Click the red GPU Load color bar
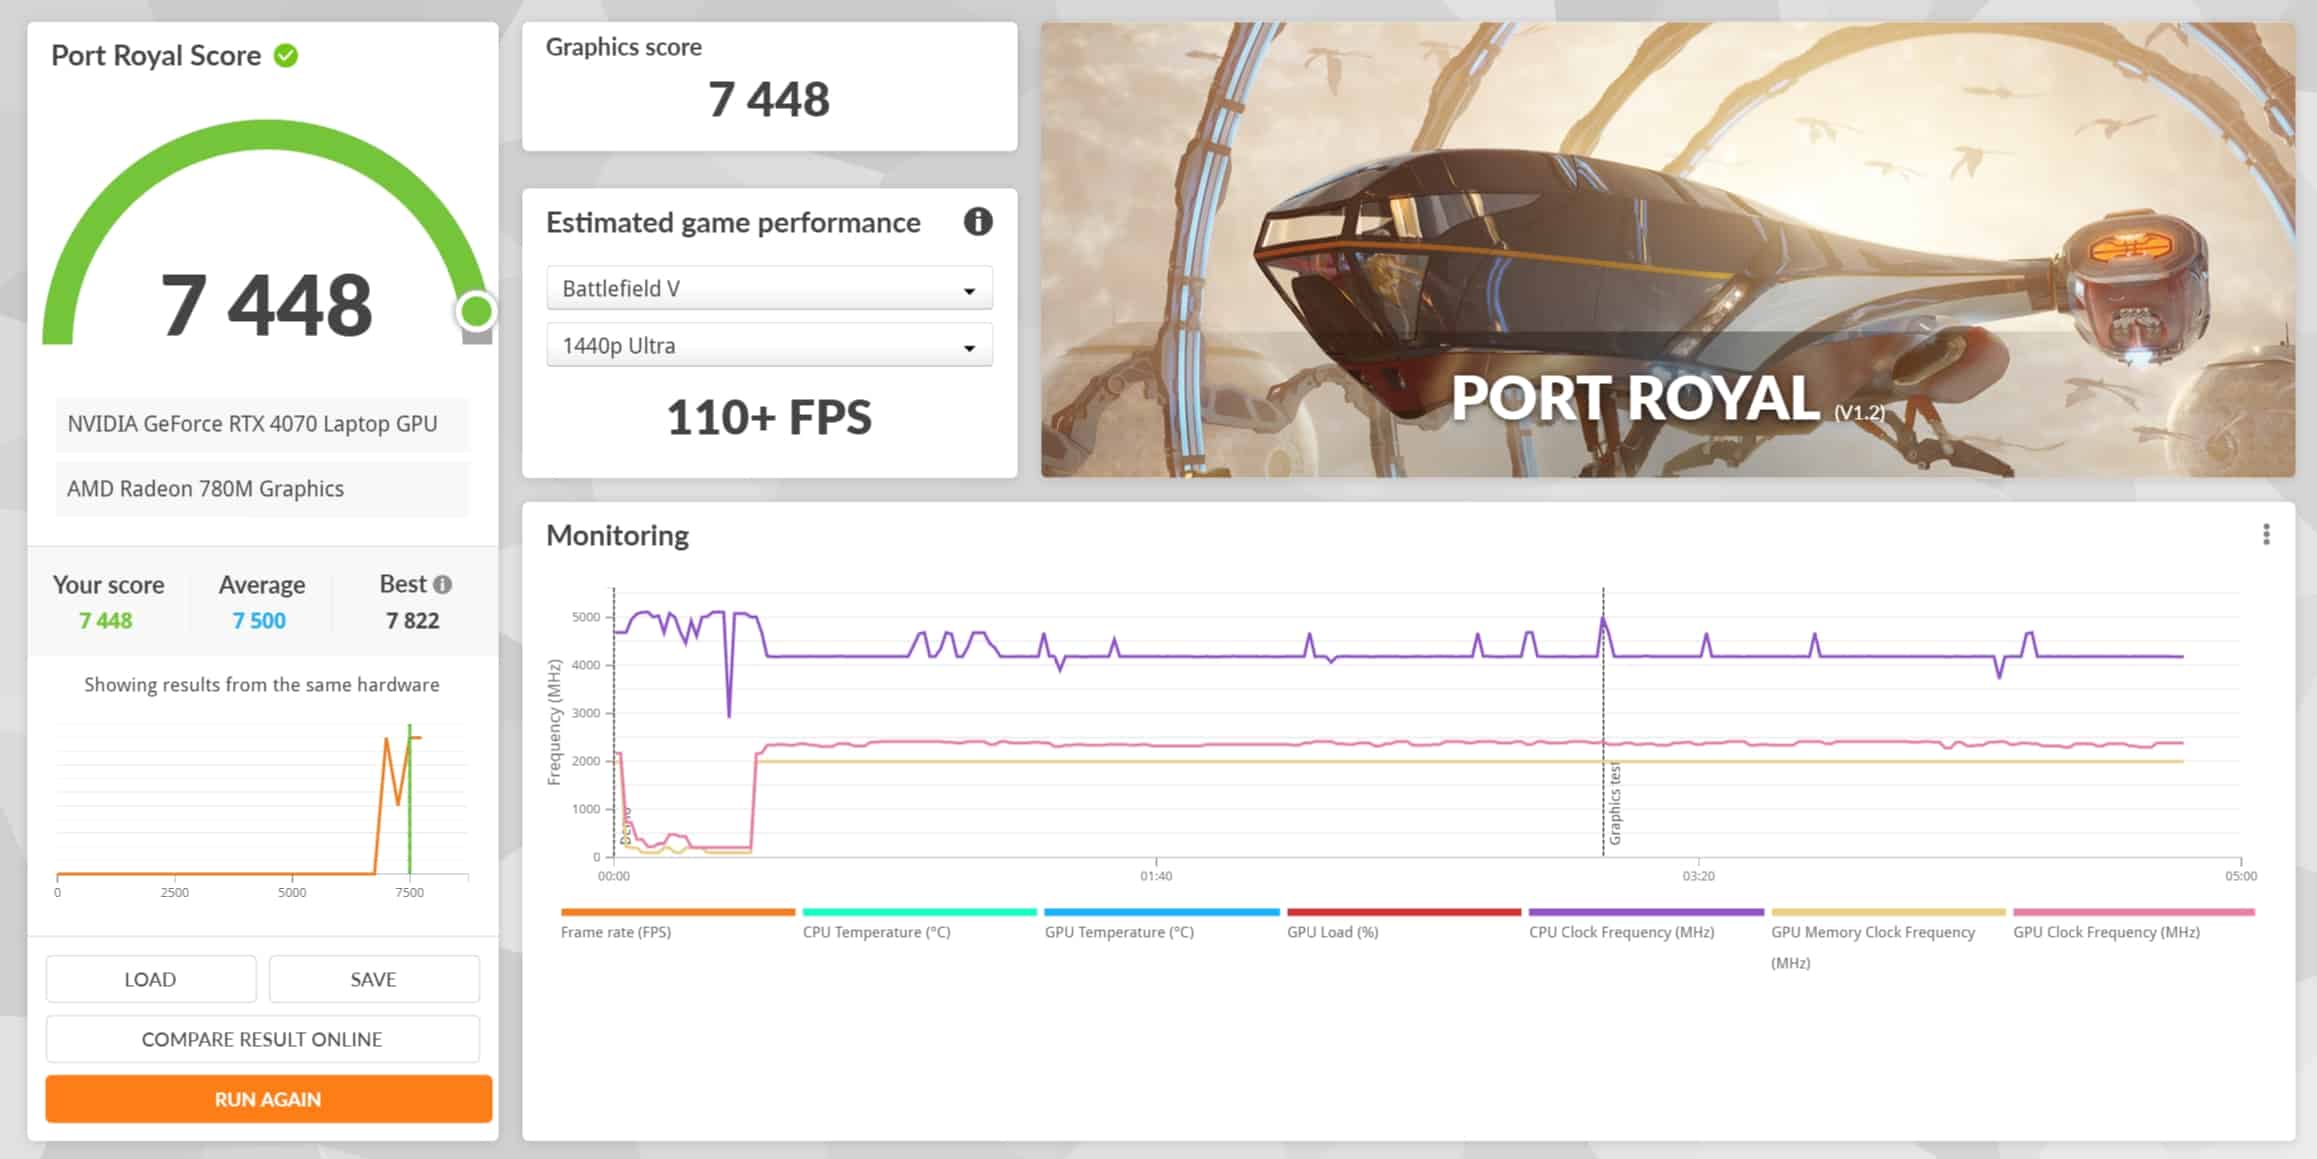 click(1403, 912)
